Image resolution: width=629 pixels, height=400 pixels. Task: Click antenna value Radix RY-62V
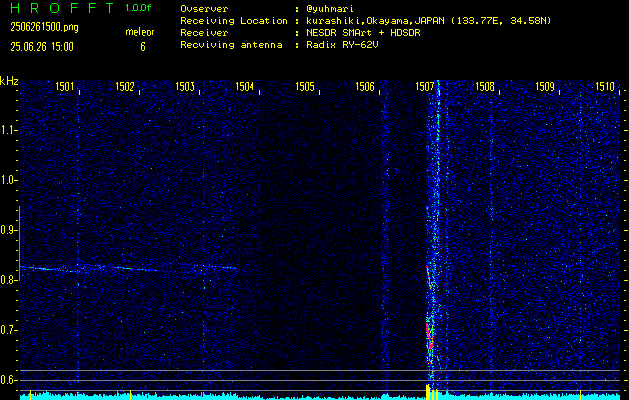click(342, 45)
